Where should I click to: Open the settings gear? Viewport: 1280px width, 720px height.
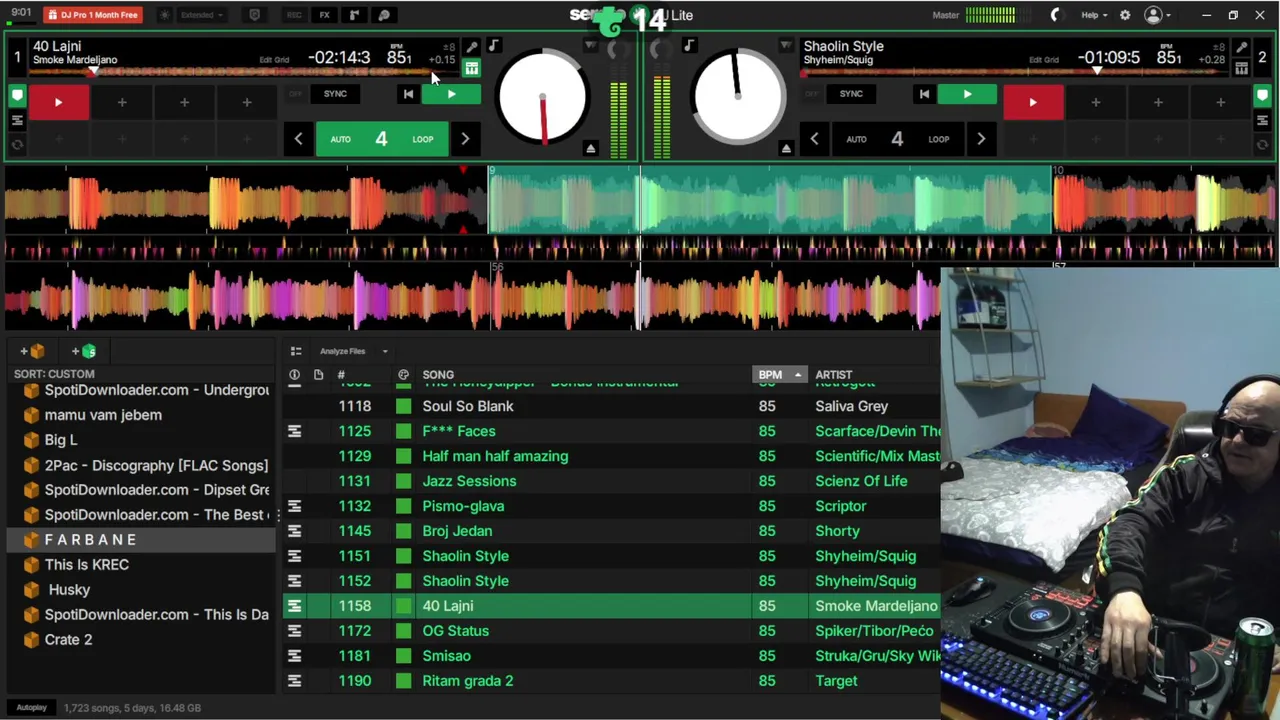click(x=1125, y=15)
